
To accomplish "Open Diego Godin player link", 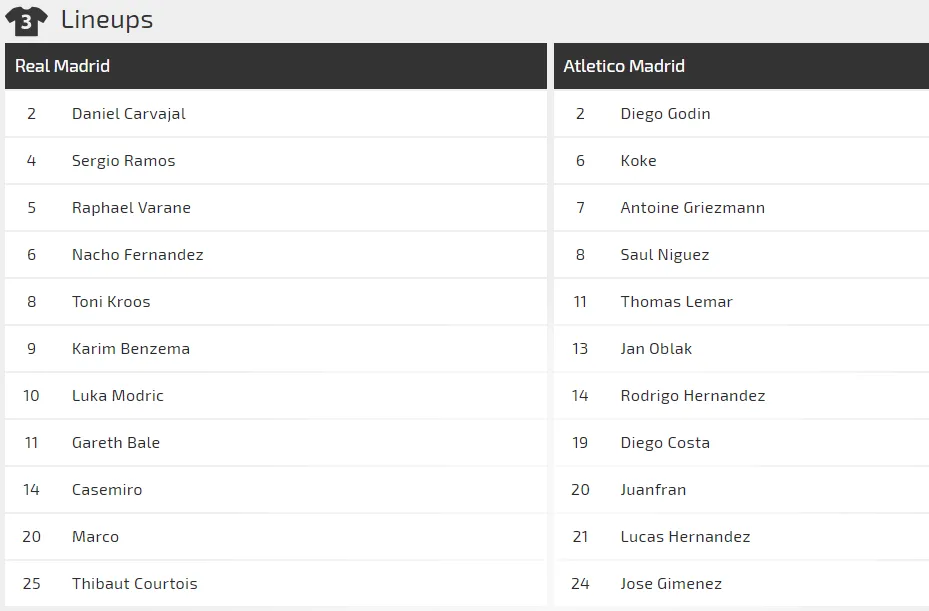I will tap(665, 114).
